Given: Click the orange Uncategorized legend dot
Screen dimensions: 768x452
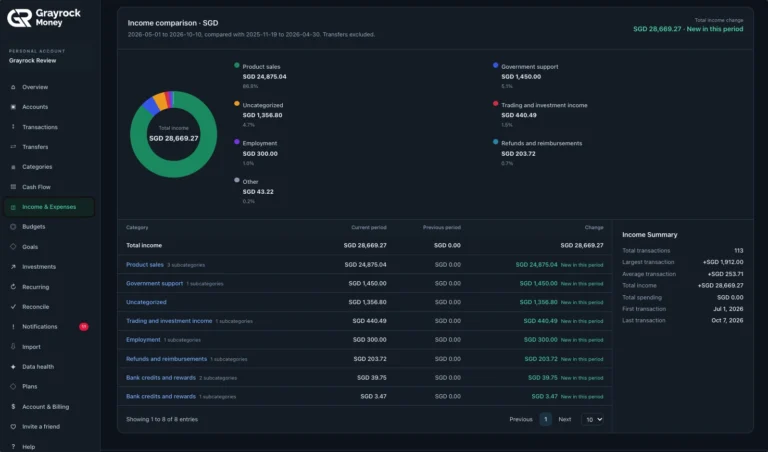Looking at the screenshot, I should (237, 103).
